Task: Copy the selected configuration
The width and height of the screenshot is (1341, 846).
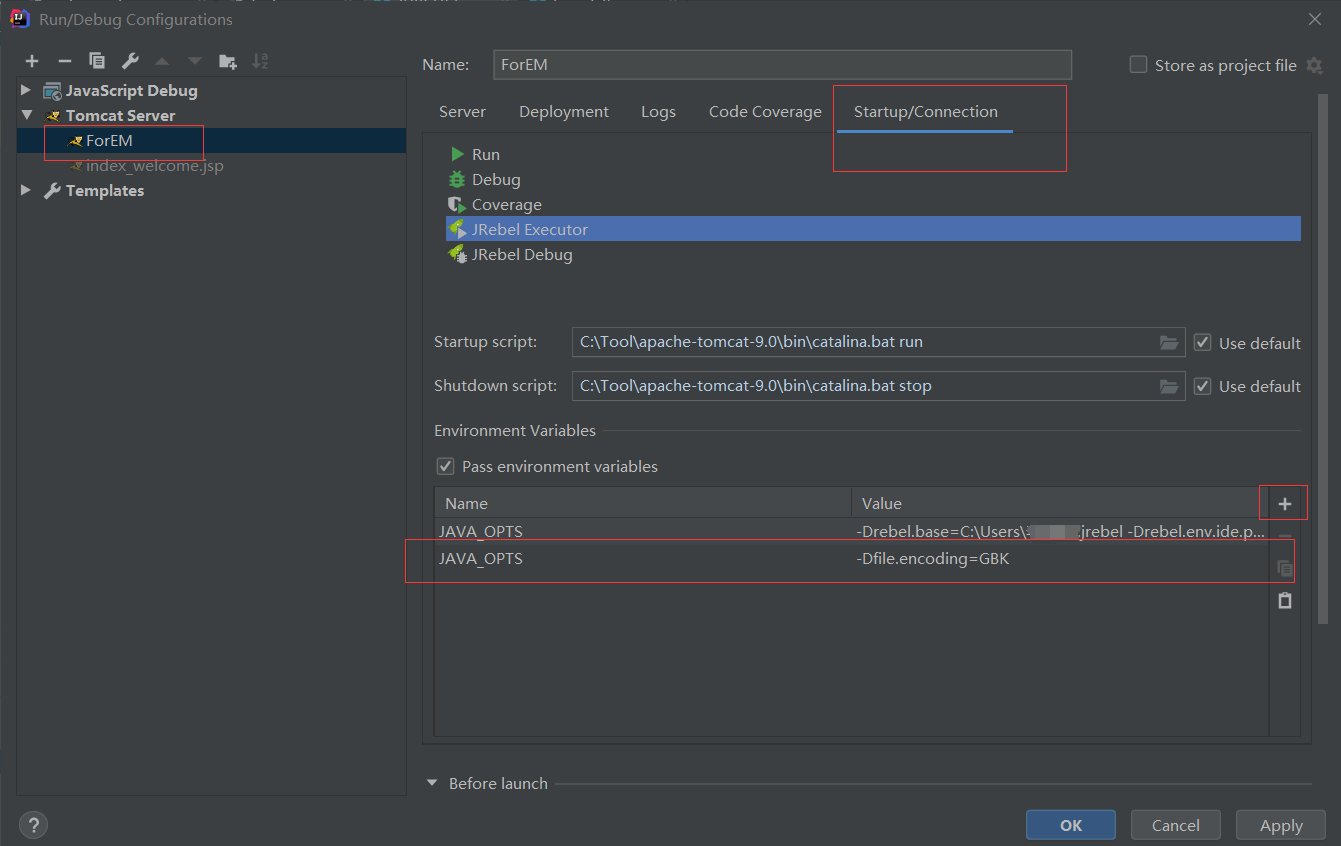Action: tap(97, 62)
